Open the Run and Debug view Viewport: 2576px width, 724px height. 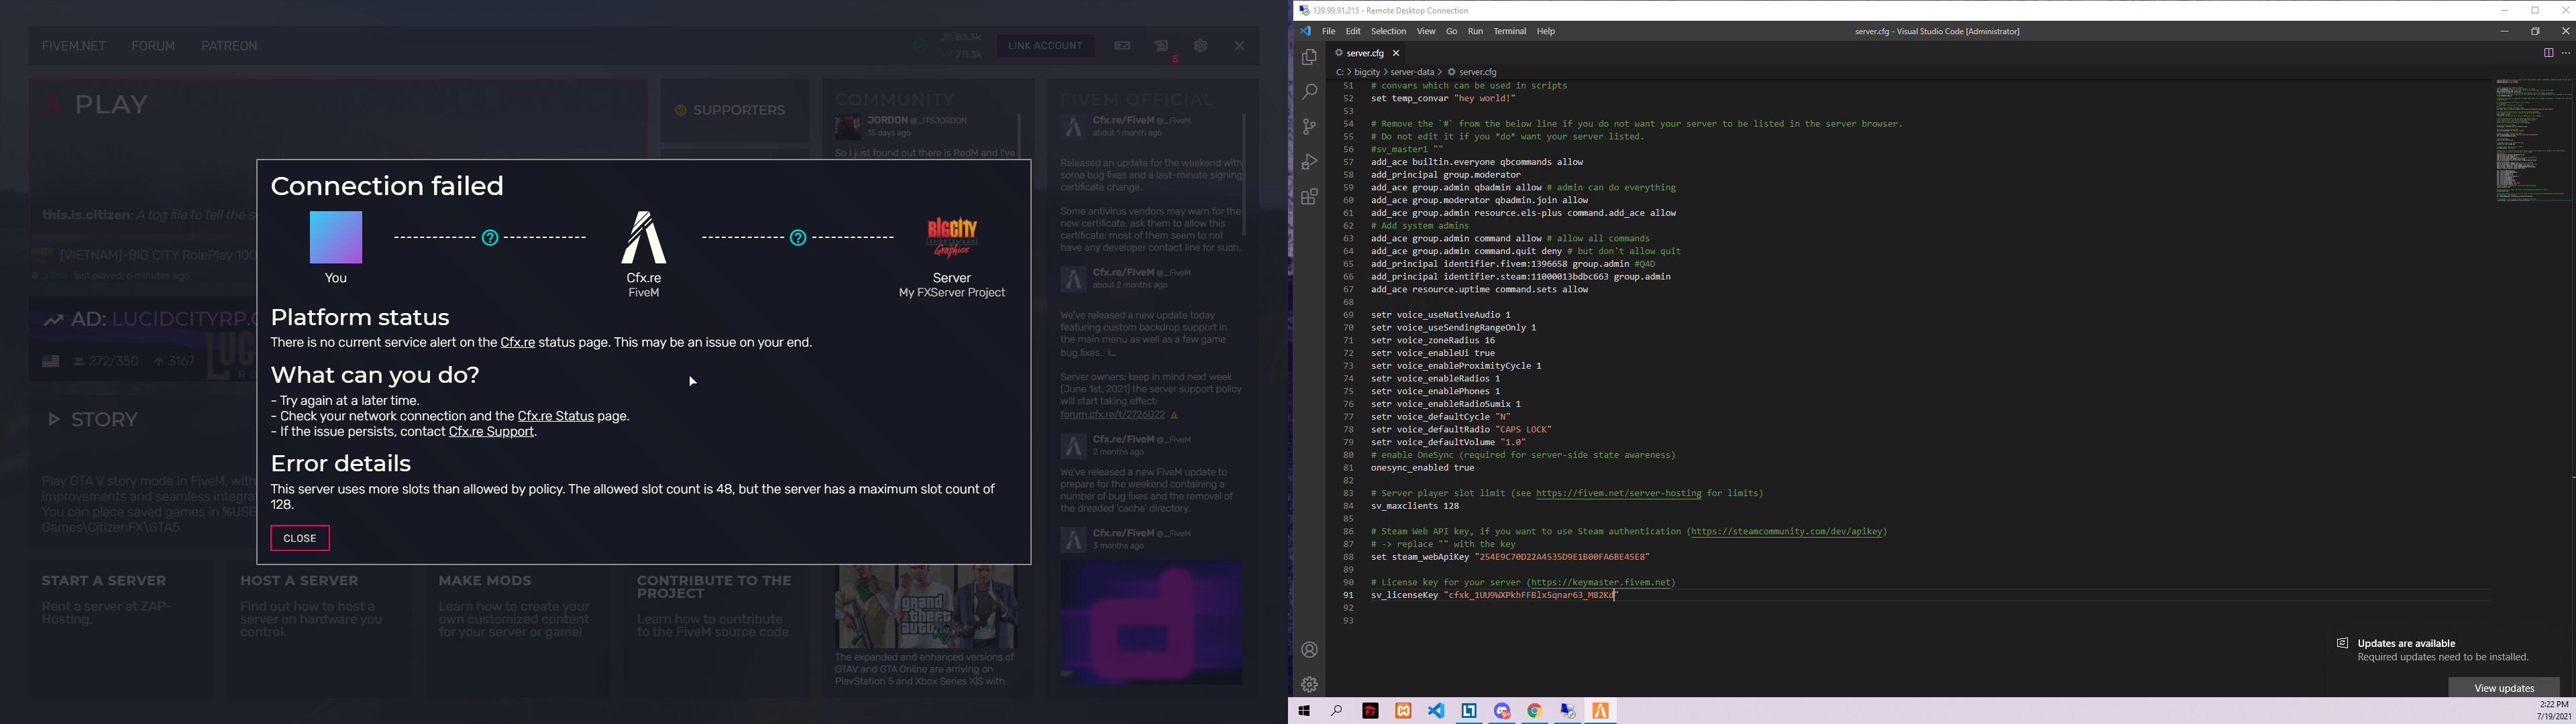pos(1309,162)
